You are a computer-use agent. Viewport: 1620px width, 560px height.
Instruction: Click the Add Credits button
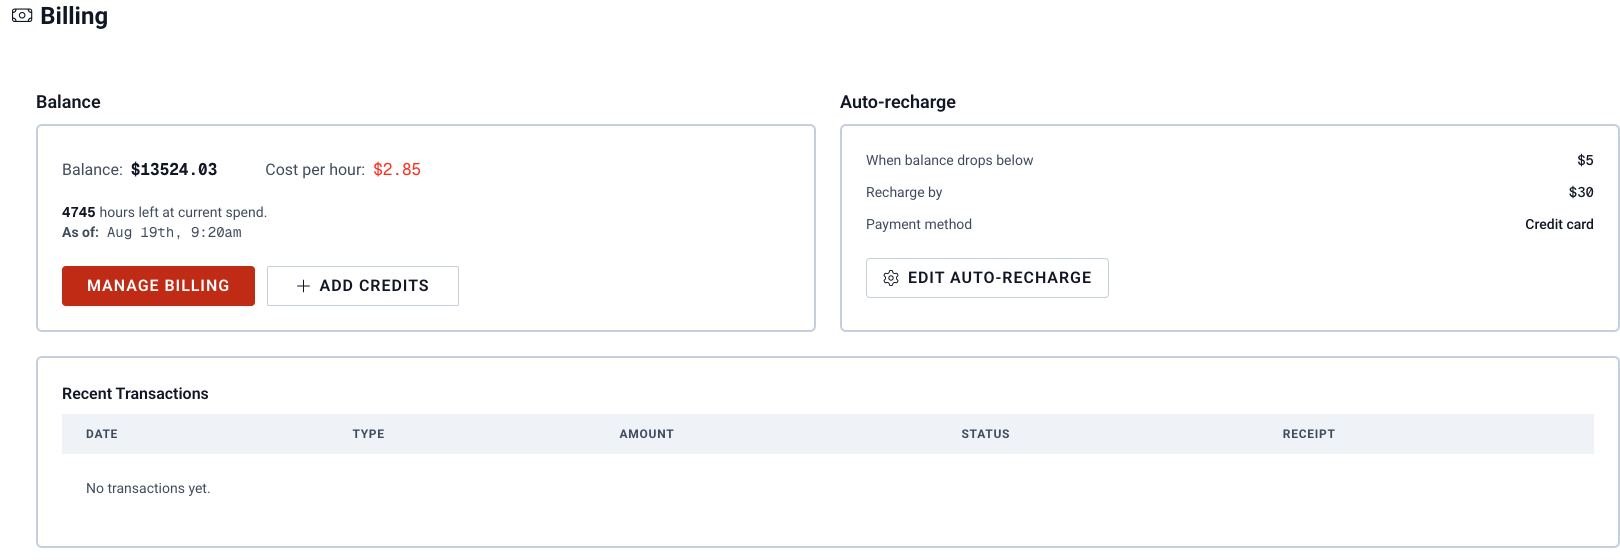[x=363, y=286]
